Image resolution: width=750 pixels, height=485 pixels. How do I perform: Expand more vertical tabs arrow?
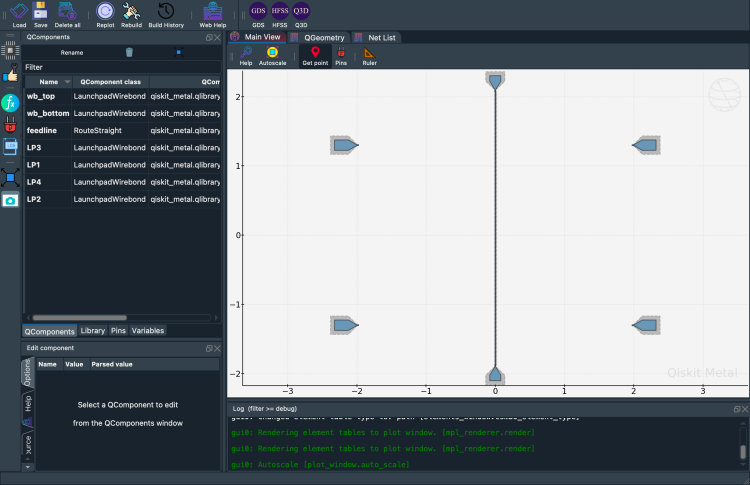(x=28, y=467)
